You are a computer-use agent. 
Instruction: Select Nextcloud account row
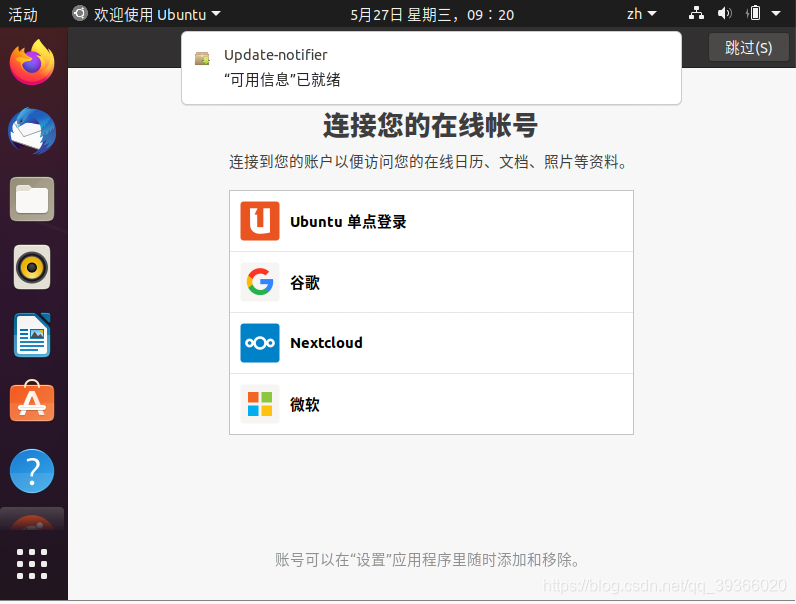click(432, 343)
